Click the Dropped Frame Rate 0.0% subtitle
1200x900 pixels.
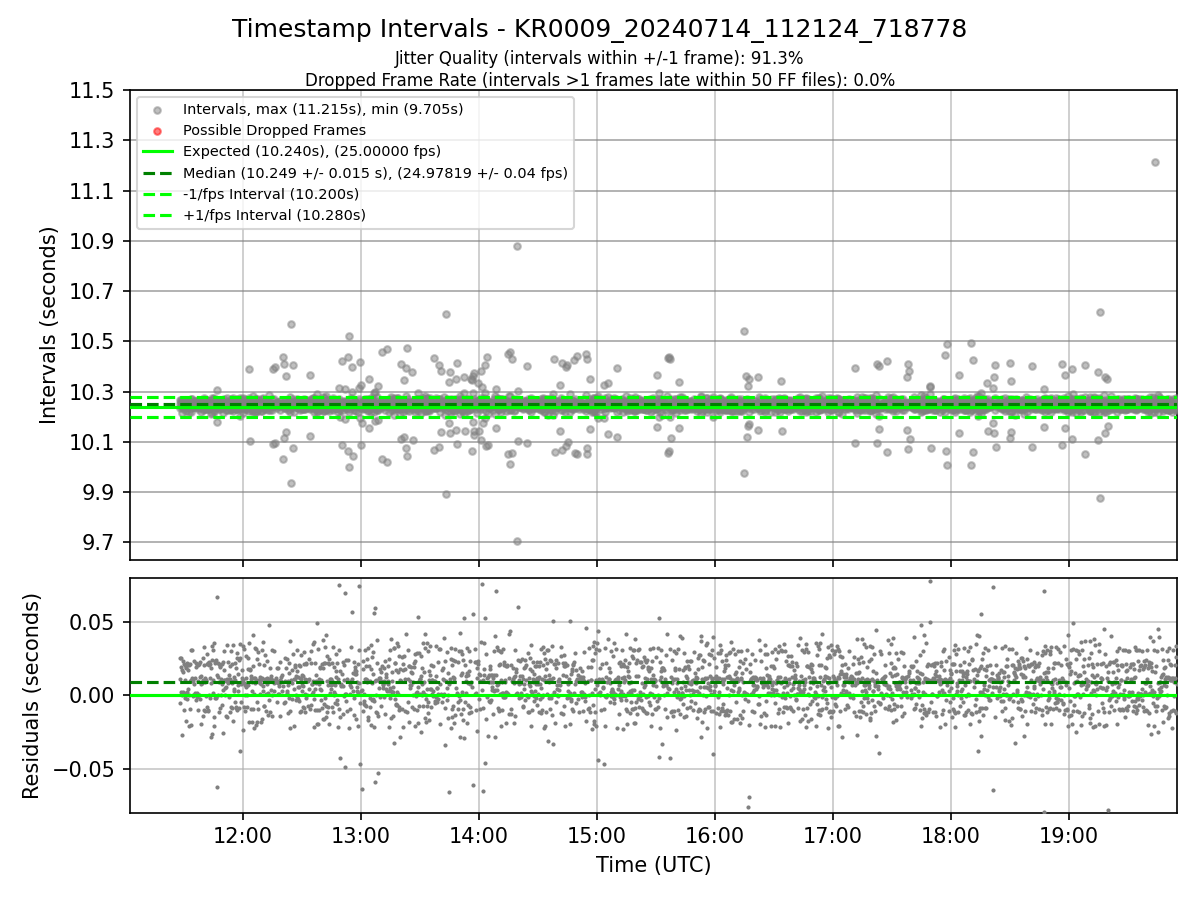(599, 80)
